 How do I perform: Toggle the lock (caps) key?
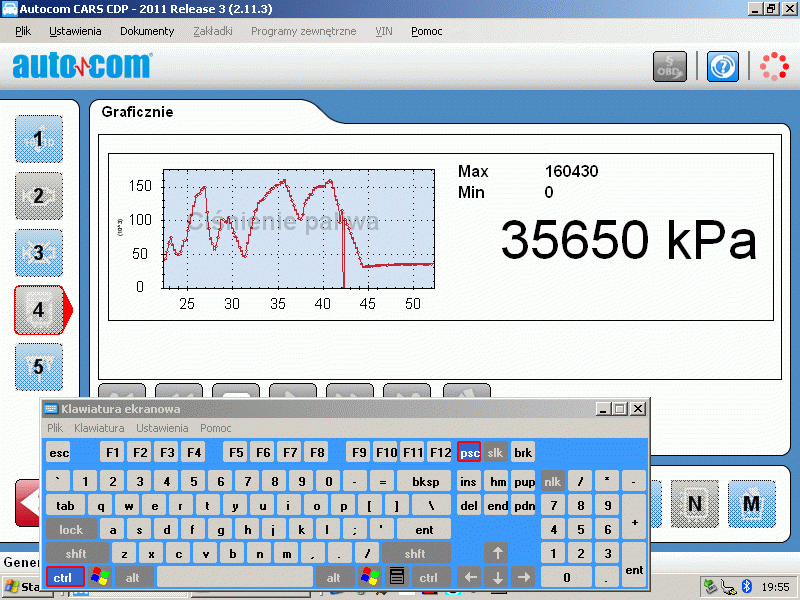[71, 530]
